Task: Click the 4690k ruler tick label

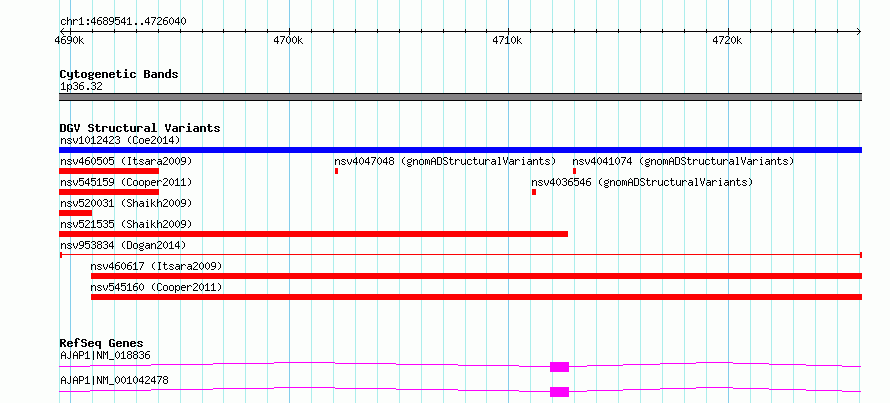Action: tap(70, 40)
